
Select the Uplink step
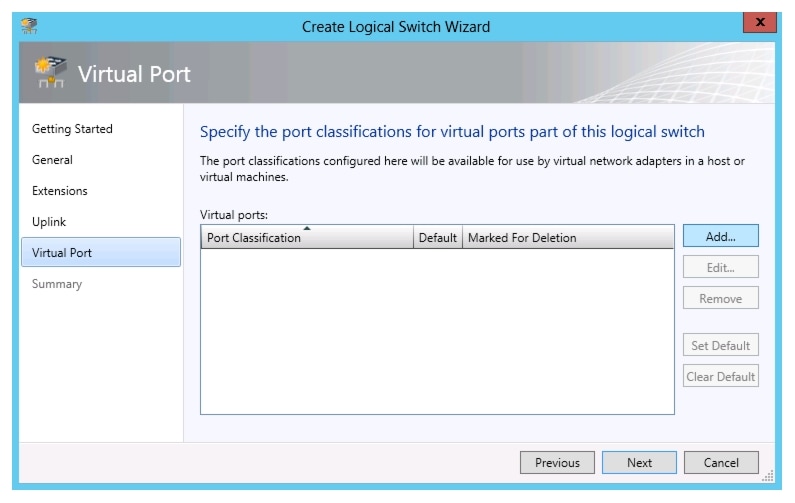point(49,222)
